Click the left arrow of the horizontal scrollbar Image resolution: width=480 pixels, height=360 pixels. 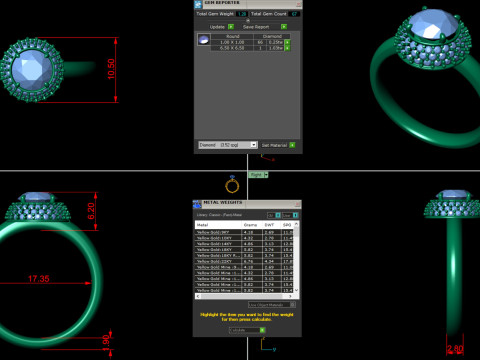point(198,296)
